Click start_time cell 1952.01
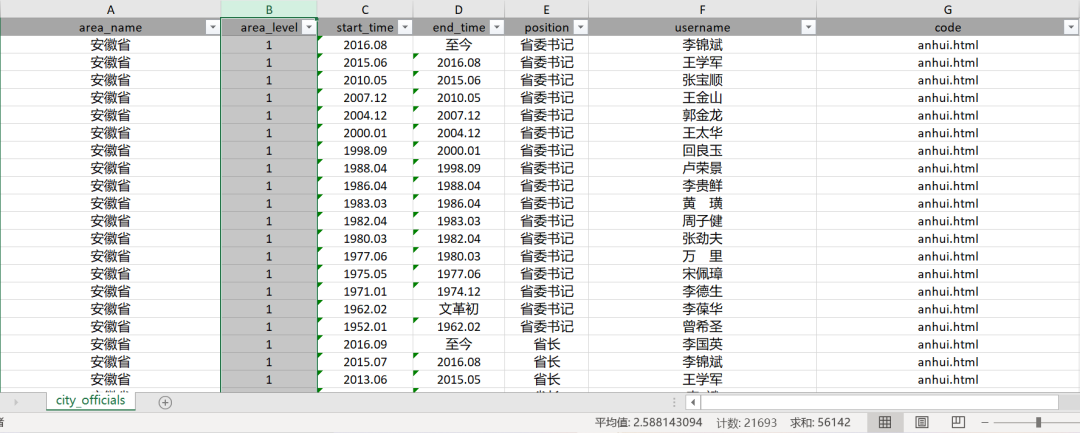This screenshot has height=433, width=1080. coord(365,326)
